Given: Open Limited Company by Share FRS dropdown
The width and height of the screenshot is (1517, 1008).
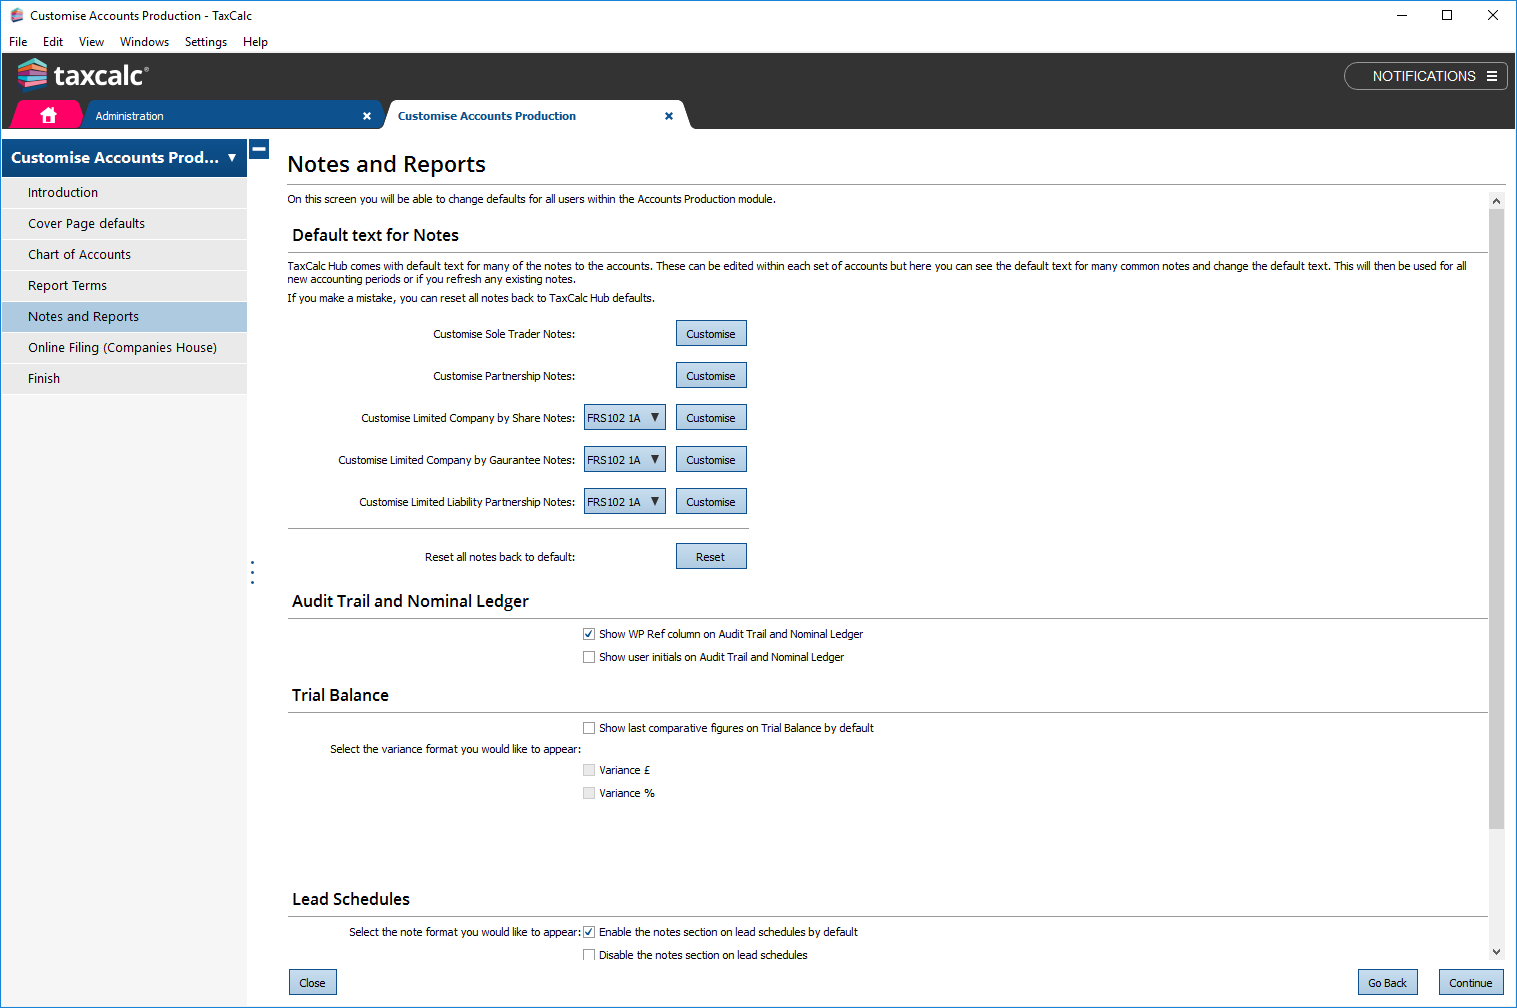Looking at the screenshot, I should [624, 418].
